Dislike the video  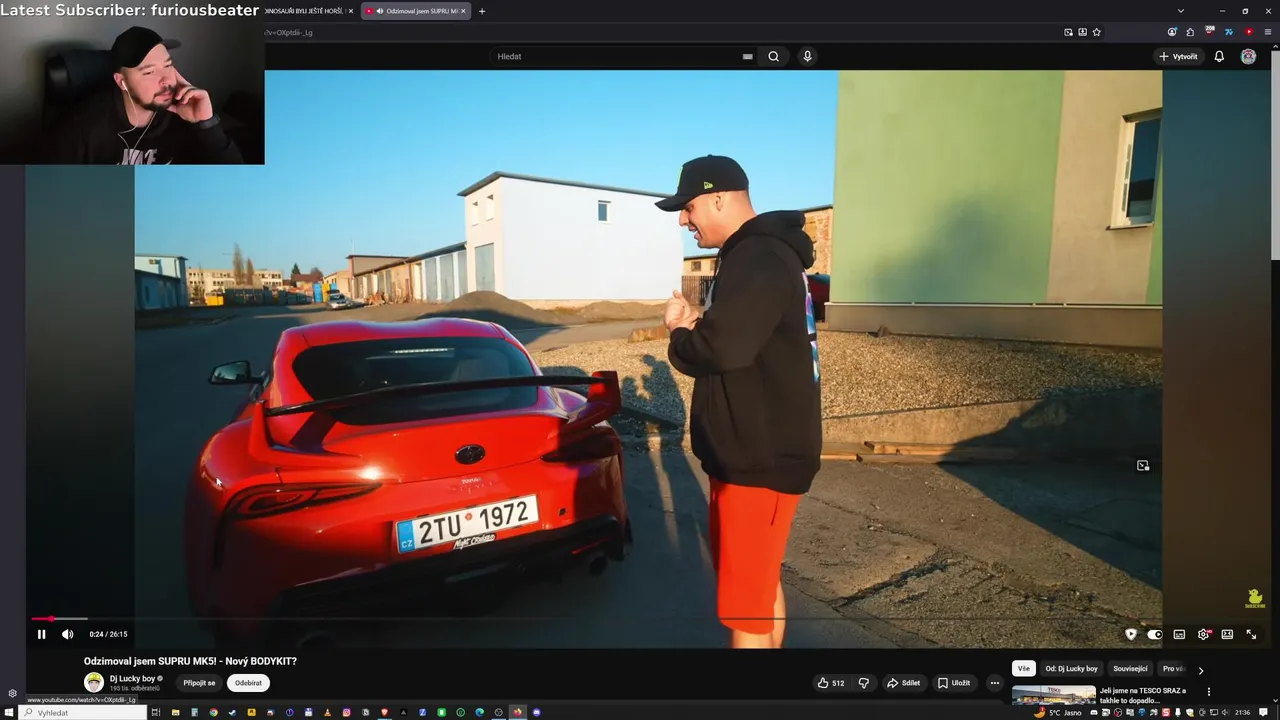pos(864,683)
